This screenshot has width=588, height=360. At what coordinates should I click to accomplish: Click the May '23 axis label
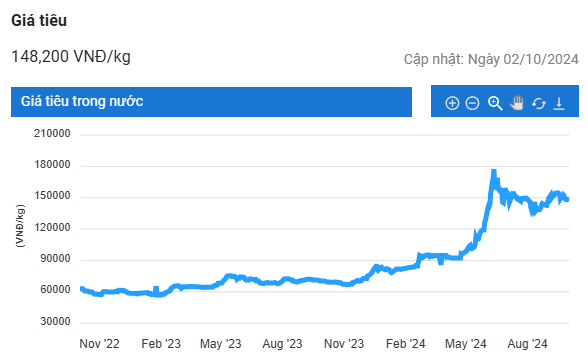220,344
